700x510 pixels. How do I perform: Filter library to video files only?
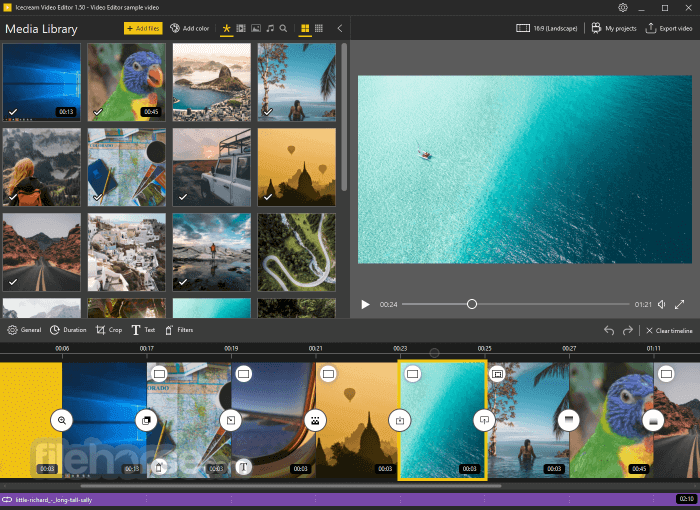tap(241, 28)
